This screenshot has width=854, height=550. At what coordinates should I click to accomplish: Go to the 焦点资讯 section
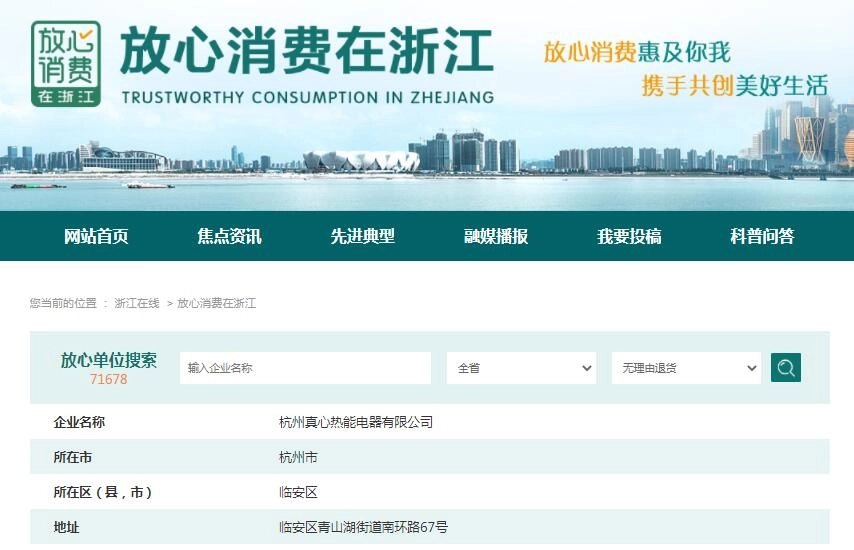coord(229,237)
